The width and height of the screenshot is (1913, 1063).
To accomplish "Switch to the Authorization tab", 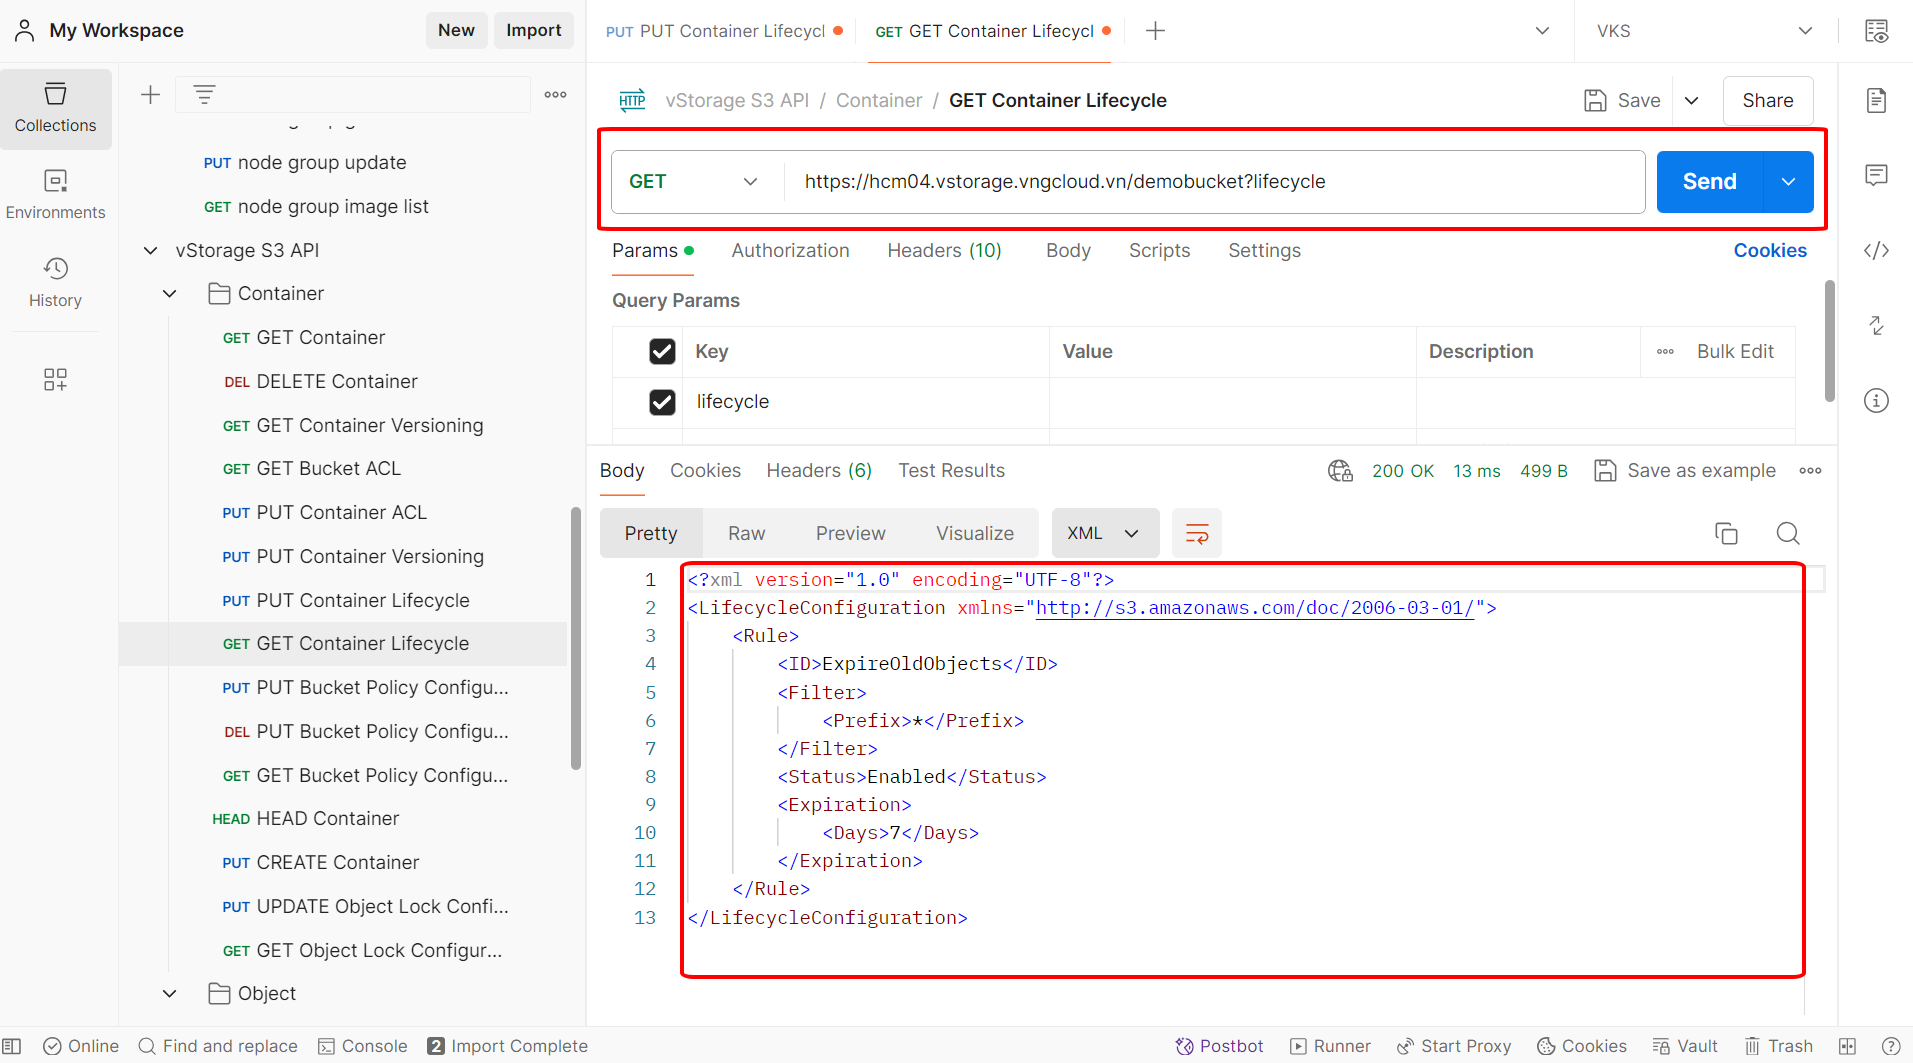I will pos(790,251).
